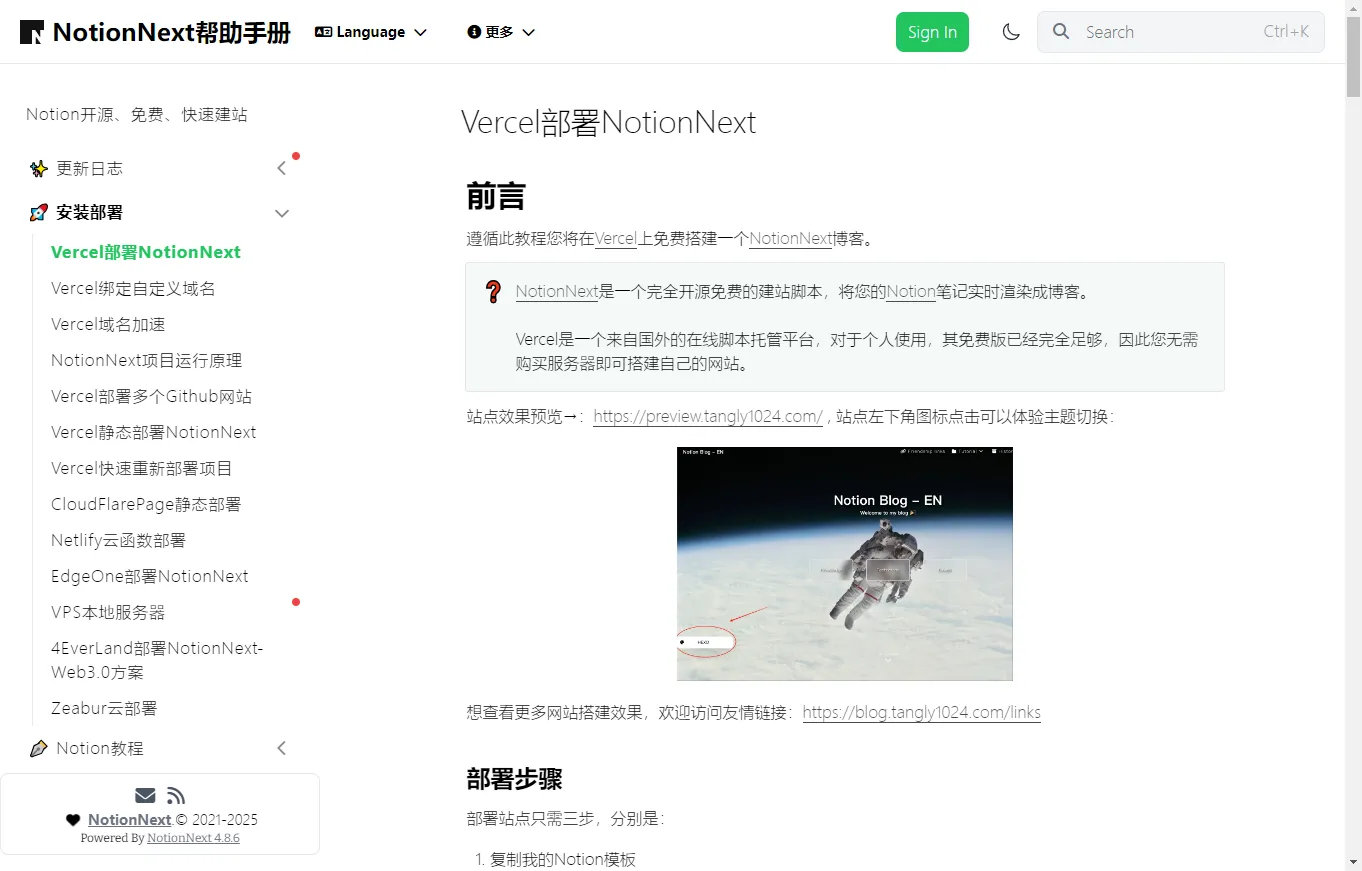Screen dimensions: 1362x871
Task: Open the blog.tangly1024.com/links link
Action: point(922,713)
